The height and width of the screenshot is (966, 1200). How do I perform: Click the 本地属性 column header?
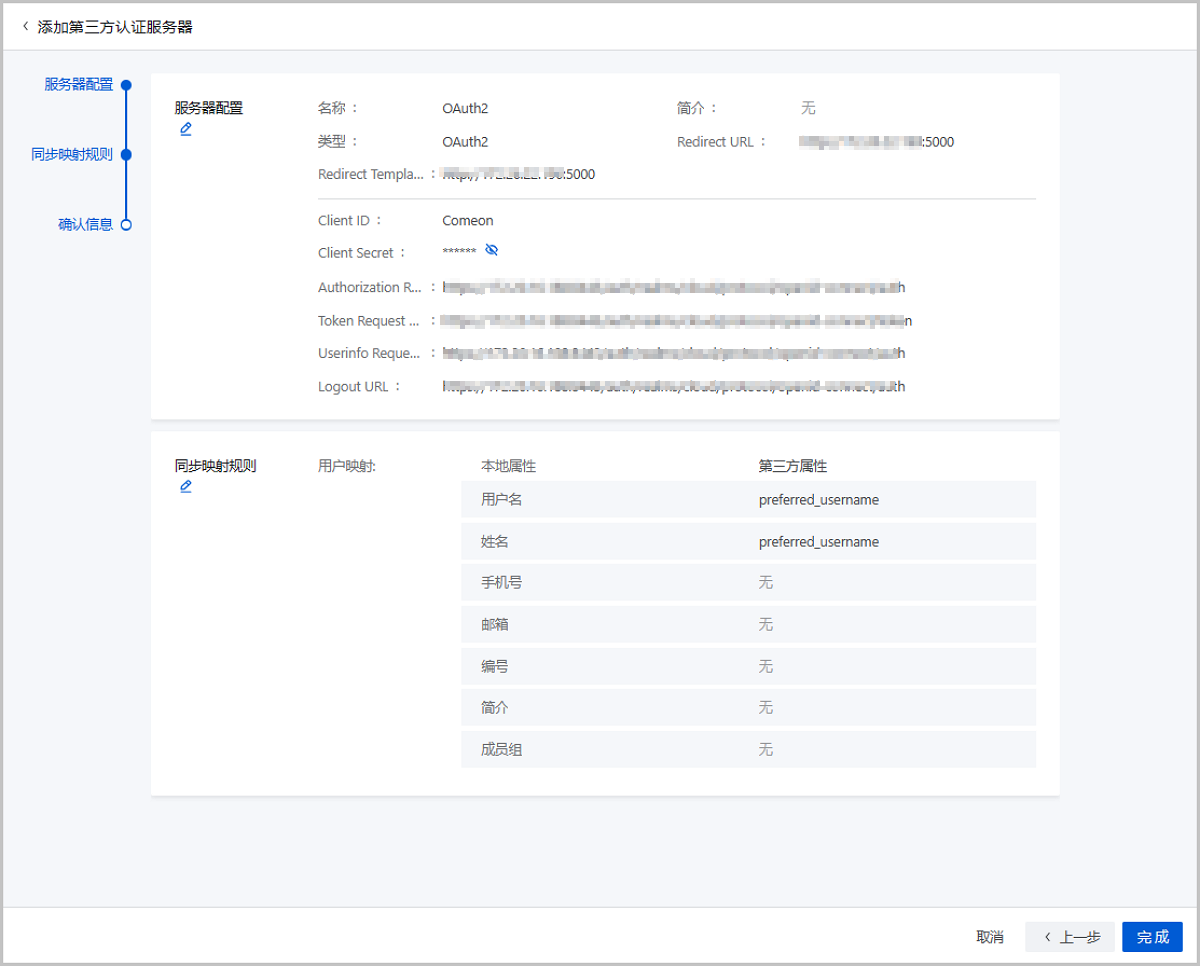pyautogui.click(x=509, y=466)
